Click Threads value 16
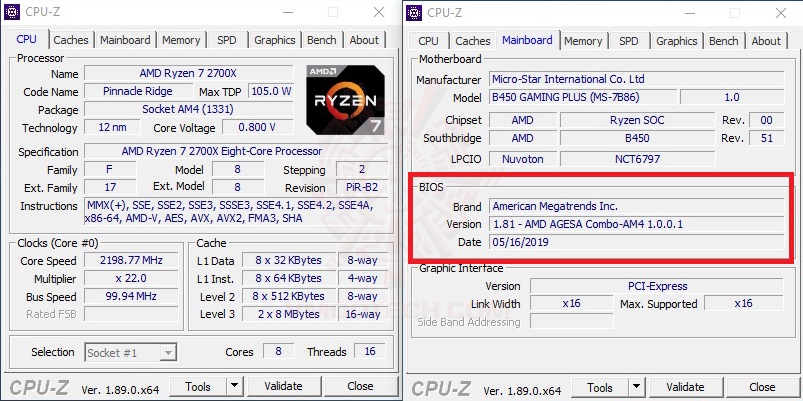803x401 pixels. click(x=370, y=351)
